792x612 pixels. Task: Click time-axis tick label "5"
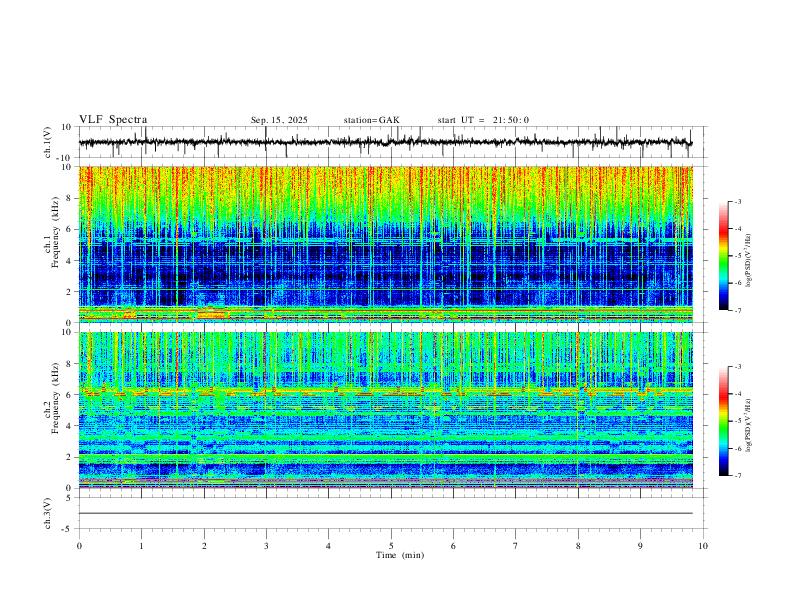391,546
